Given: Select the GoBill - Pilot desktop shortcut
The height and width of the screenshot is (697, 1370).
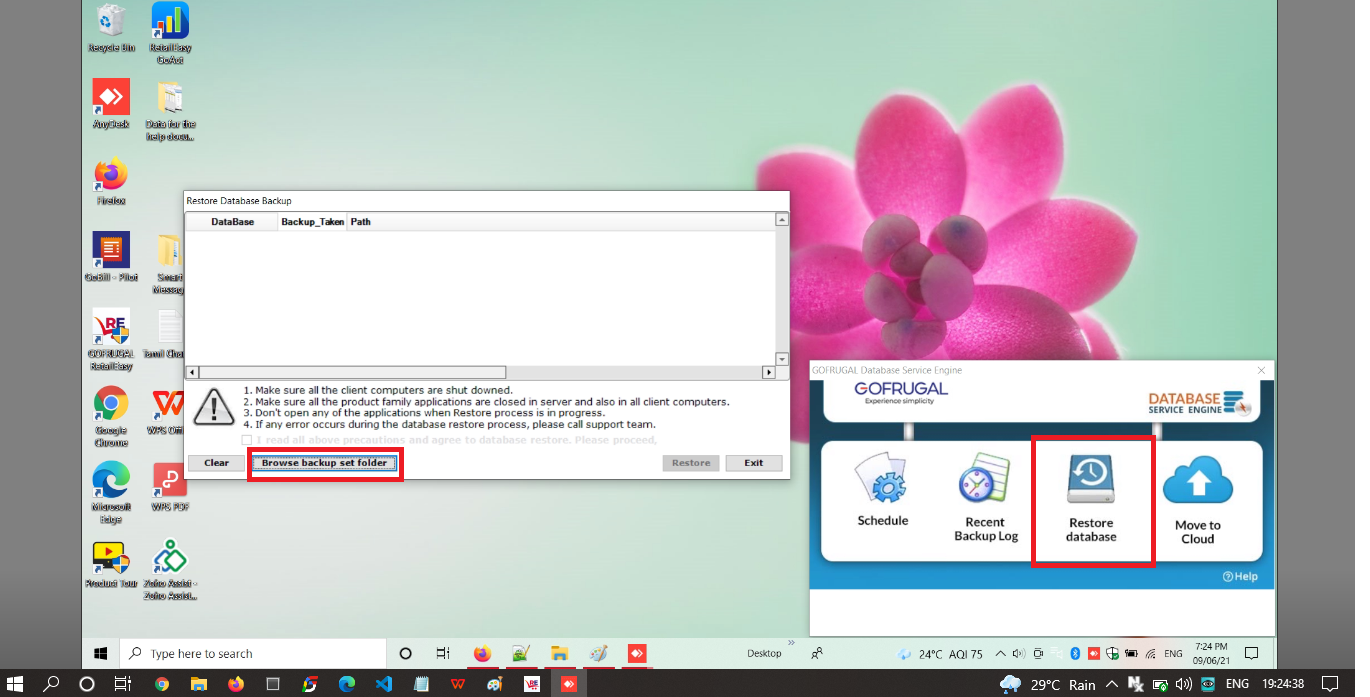Looking at the screenshot, I should pyautogui.click(x=111, y=257).
